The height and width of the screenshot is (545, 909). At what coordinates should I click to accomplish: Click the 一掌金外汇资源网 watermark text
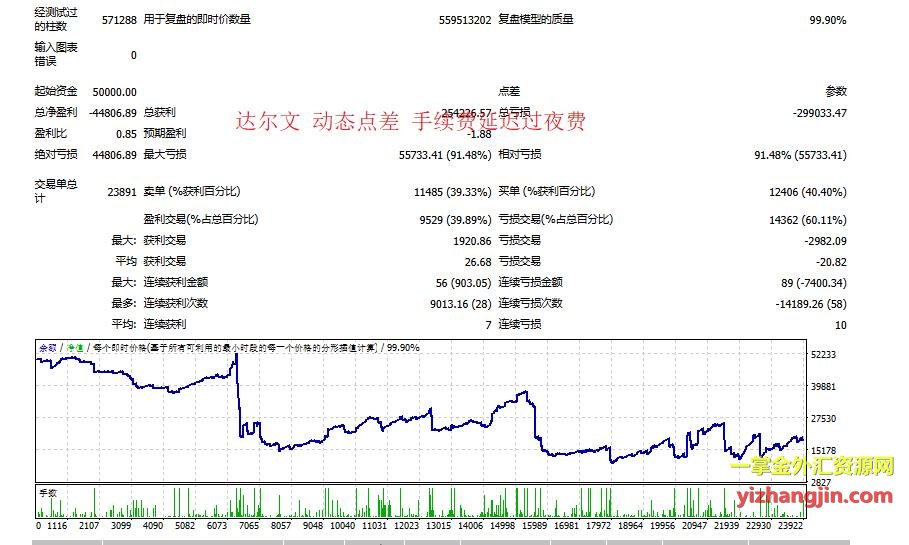(812, 467)
